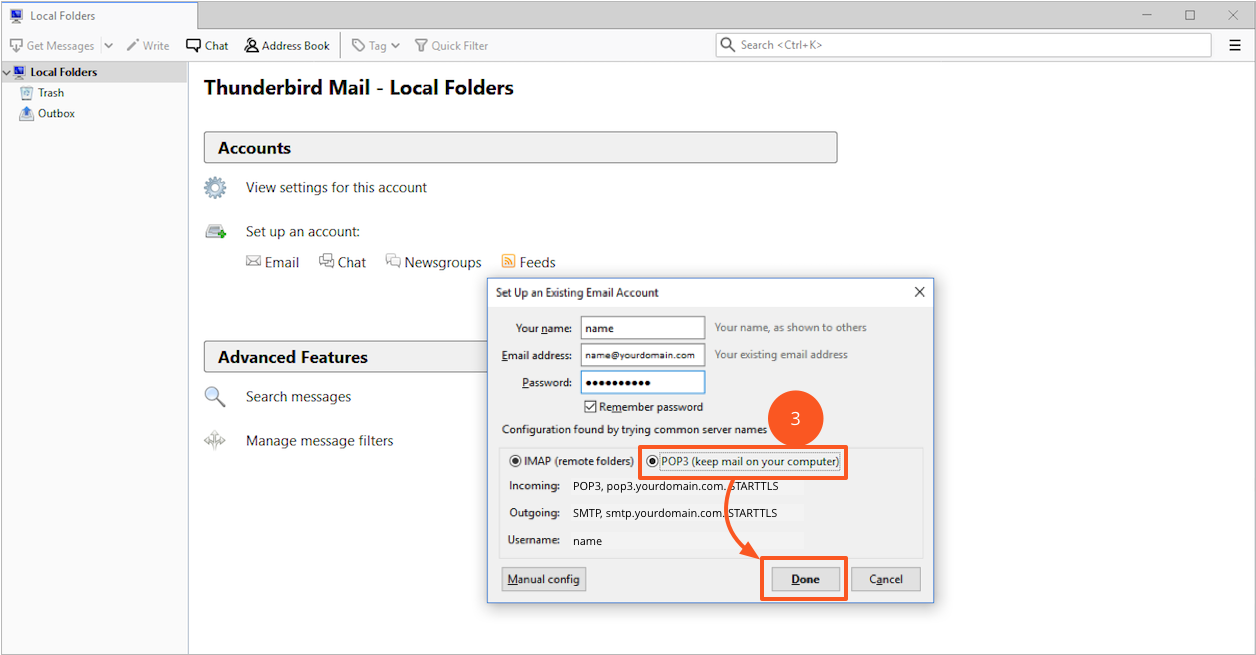Click the 'Set up an account:' label

tap(303, 232)
